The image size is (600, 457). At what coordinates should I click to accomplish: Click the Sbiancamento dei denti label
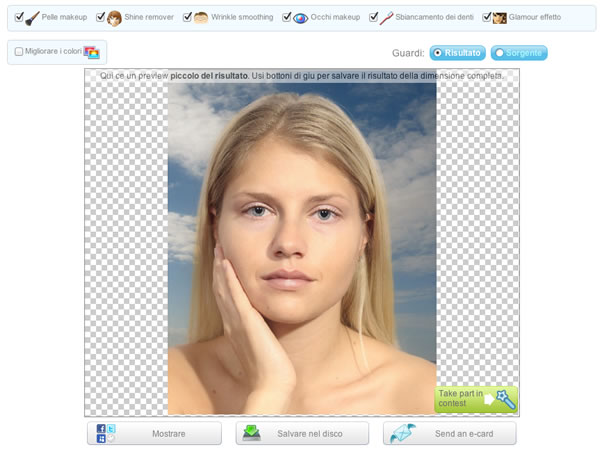434,17
